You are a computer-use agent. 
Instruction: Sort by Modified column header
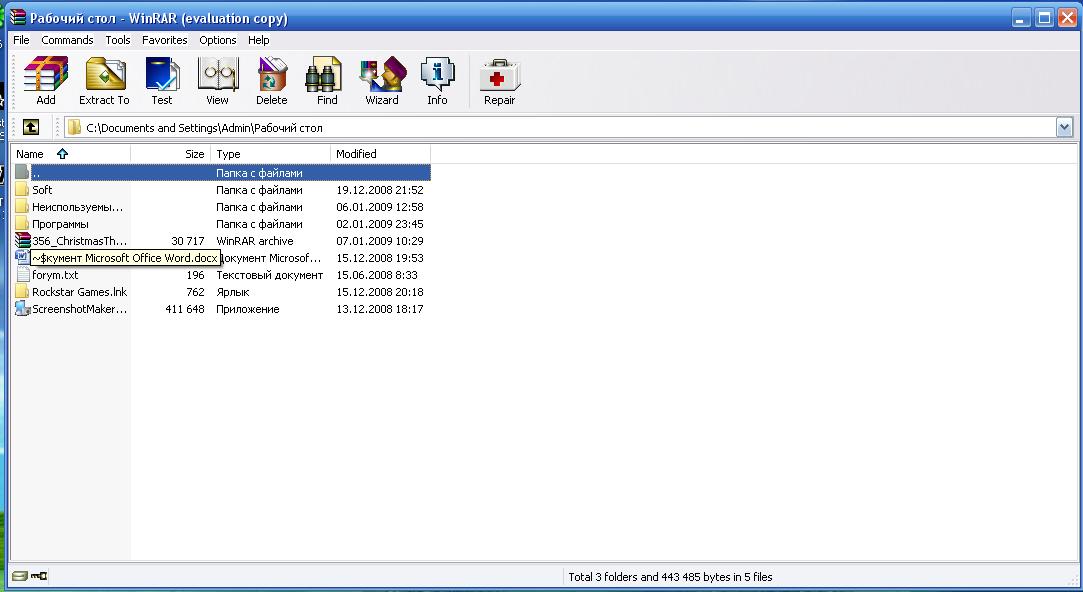pyautogui.click(x=381, y=153)
